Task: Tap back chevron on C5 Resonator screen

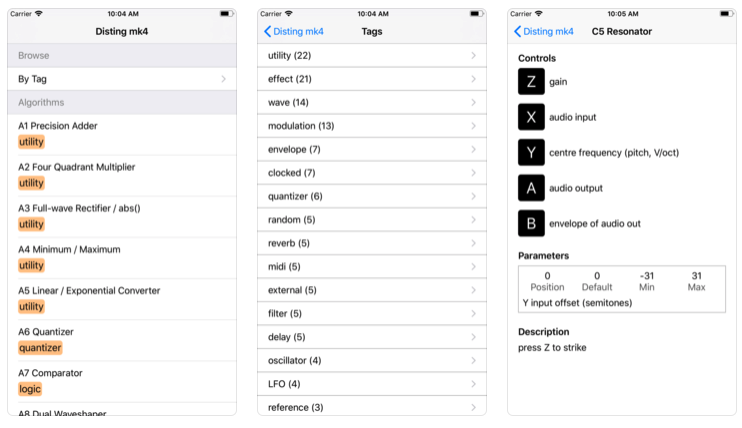Action: tap(517, 31)
